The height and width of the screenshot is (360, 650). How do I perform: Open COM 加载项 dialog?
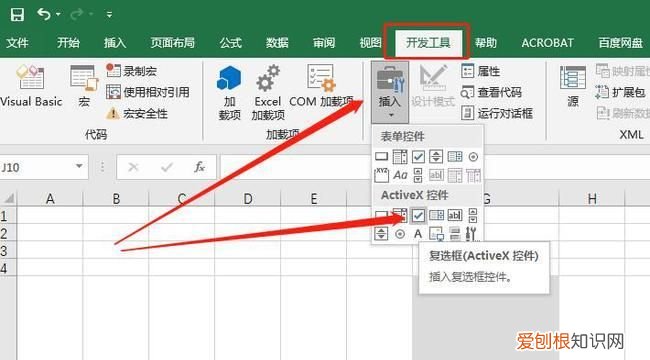pyautogui.click(x=321, y=86)
